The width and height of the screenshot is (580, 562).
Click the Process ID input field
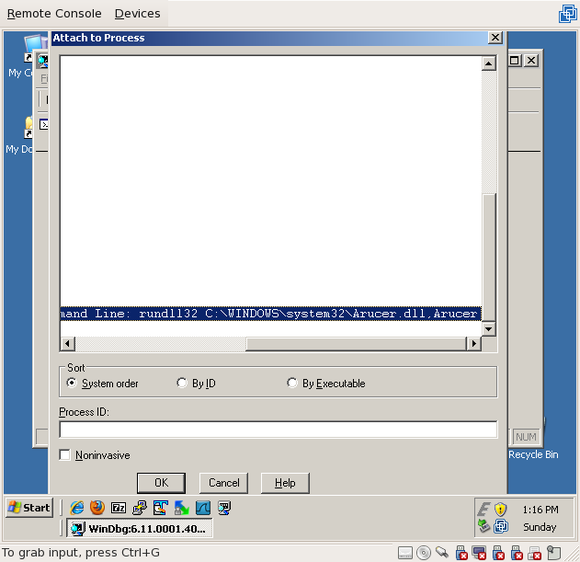(x=278, y=430)
